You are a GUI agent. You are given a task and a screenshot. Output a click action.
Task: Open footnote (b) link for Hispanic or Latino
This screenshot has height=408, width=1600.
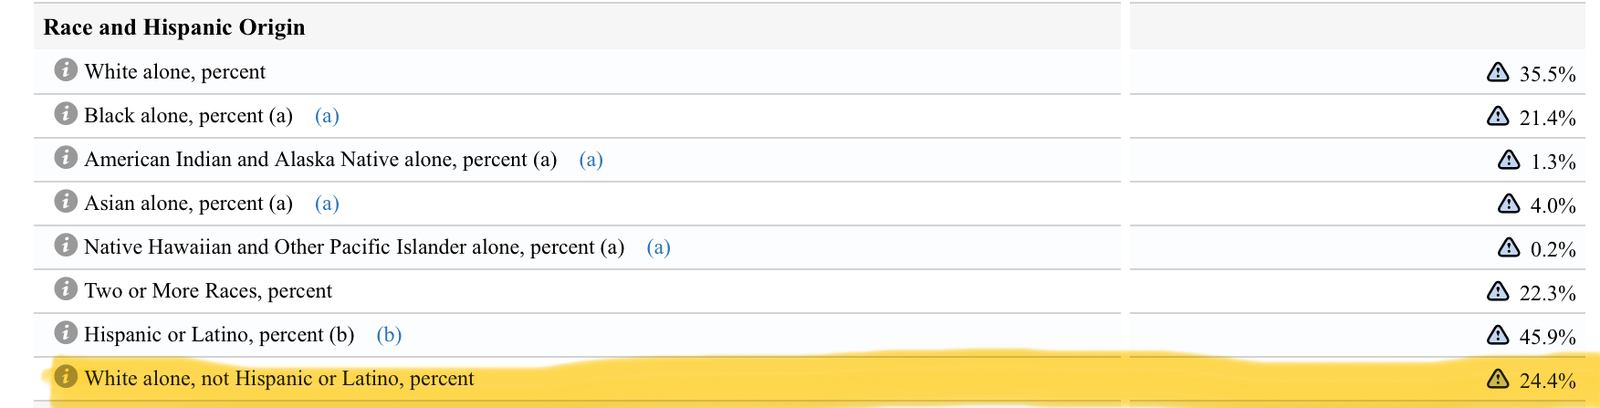389,335
